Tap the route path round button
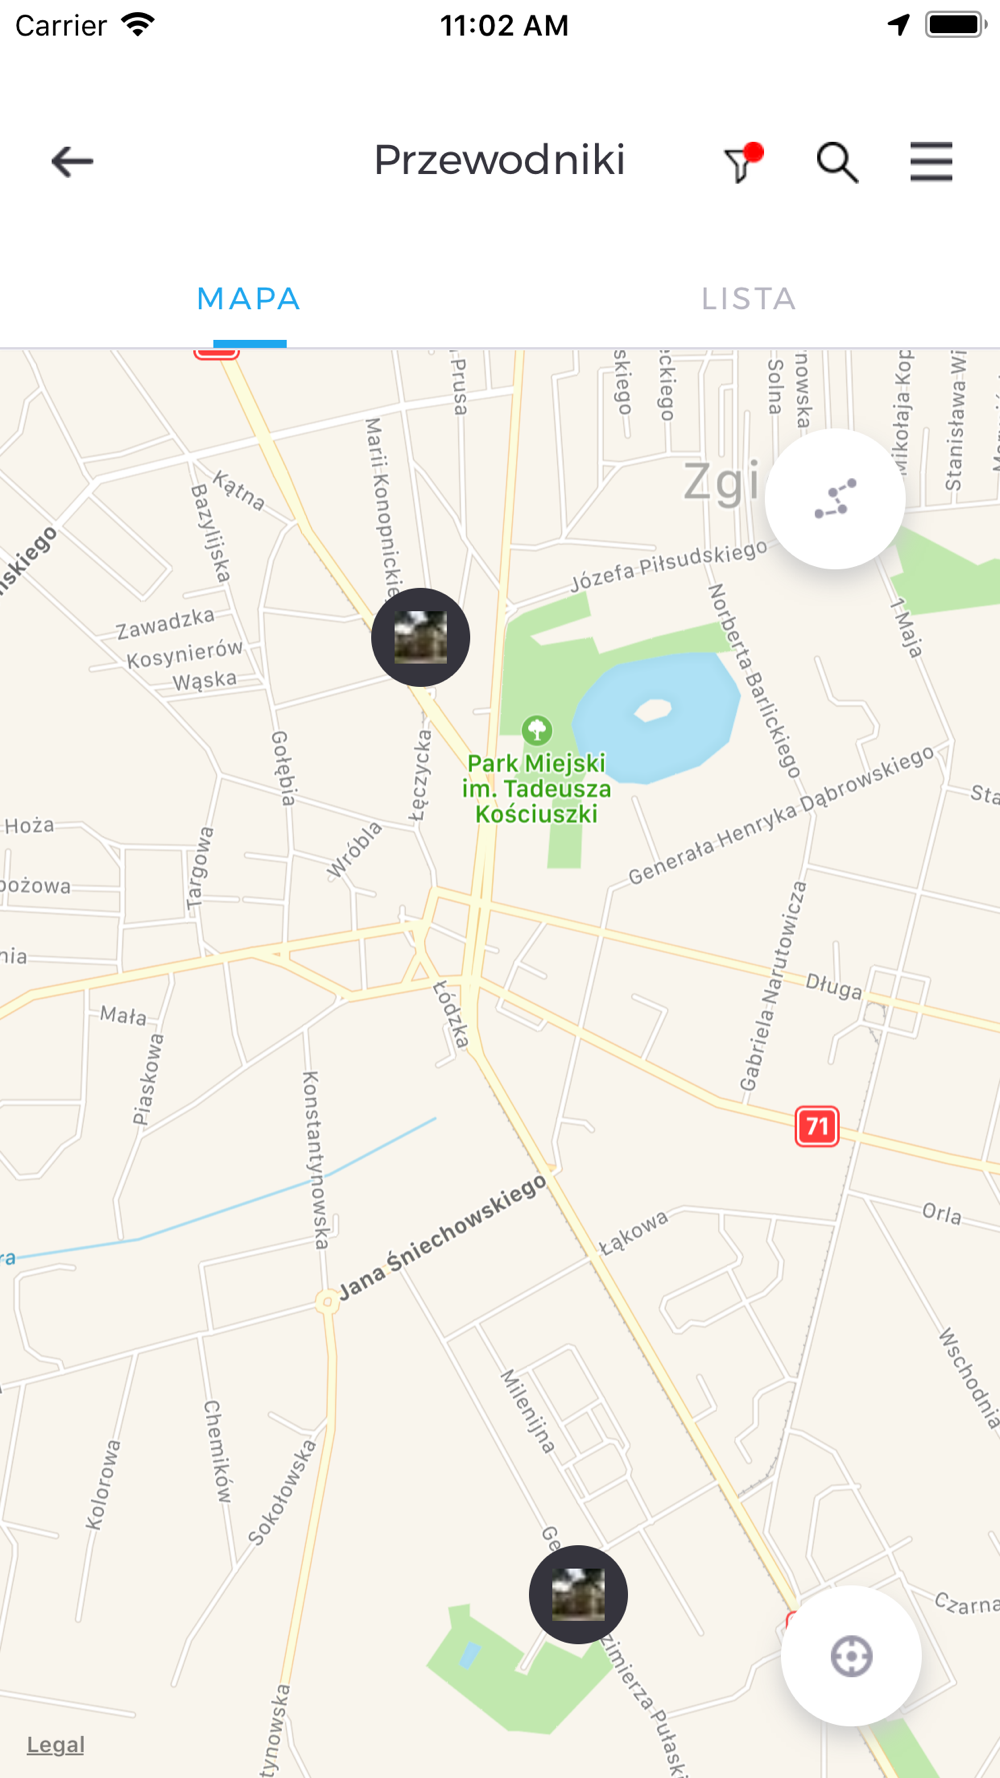The width and height of the screenshot is (1000, 1778). pyautogui.click(x=835, y=499)
